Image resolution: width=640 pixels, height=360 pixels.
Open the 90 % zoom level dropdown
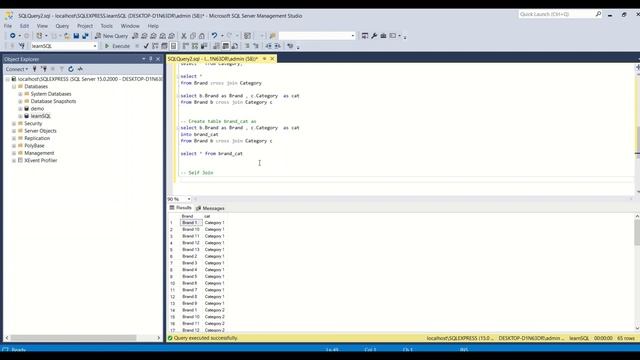click(189, 199)
